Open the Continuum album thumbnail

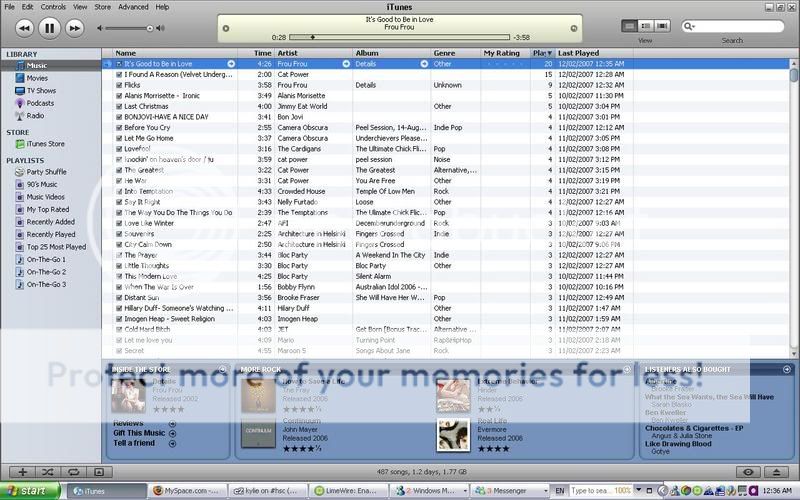click(258, 433)
